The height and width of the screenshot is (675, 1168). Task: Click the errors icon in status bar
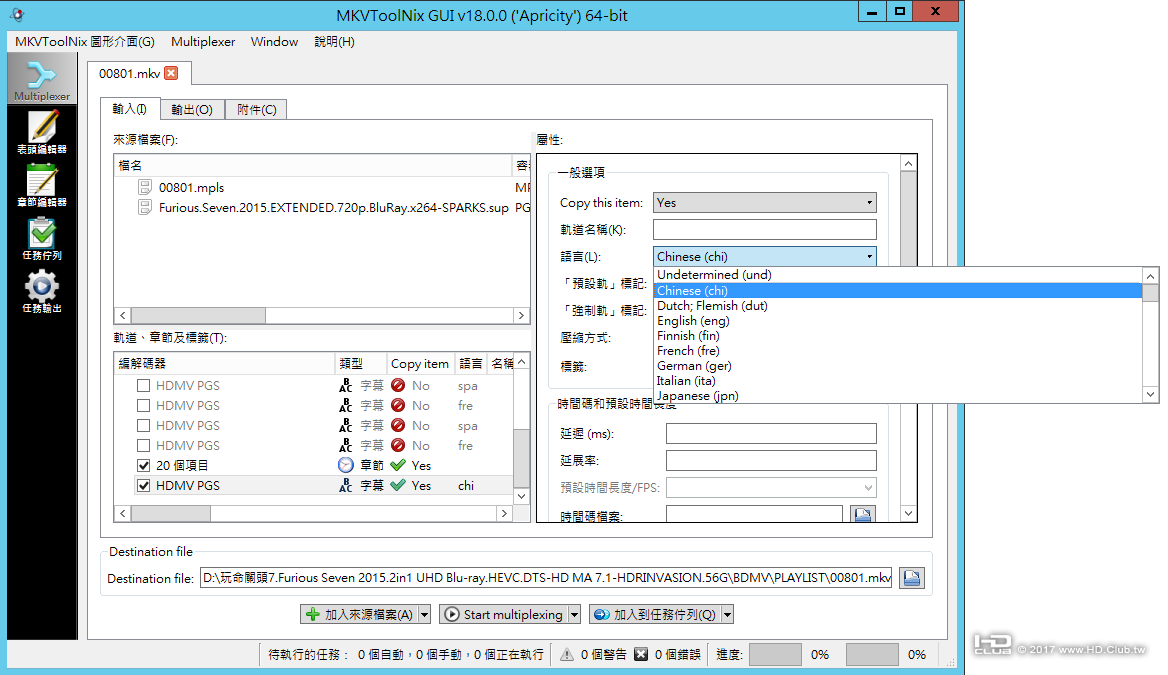pos(641,654)
